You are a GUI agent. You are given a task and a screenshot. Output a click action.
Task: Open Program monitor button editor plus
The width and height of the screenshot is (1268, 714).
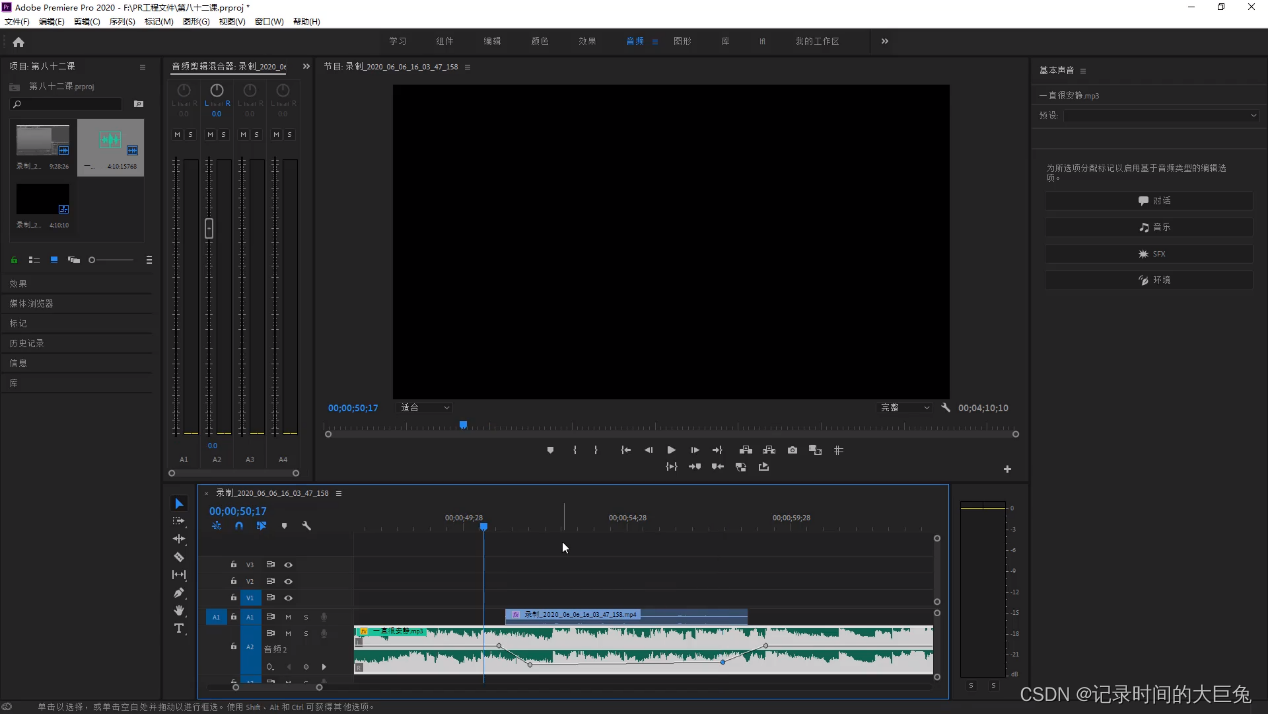[x=1007, y=469]
